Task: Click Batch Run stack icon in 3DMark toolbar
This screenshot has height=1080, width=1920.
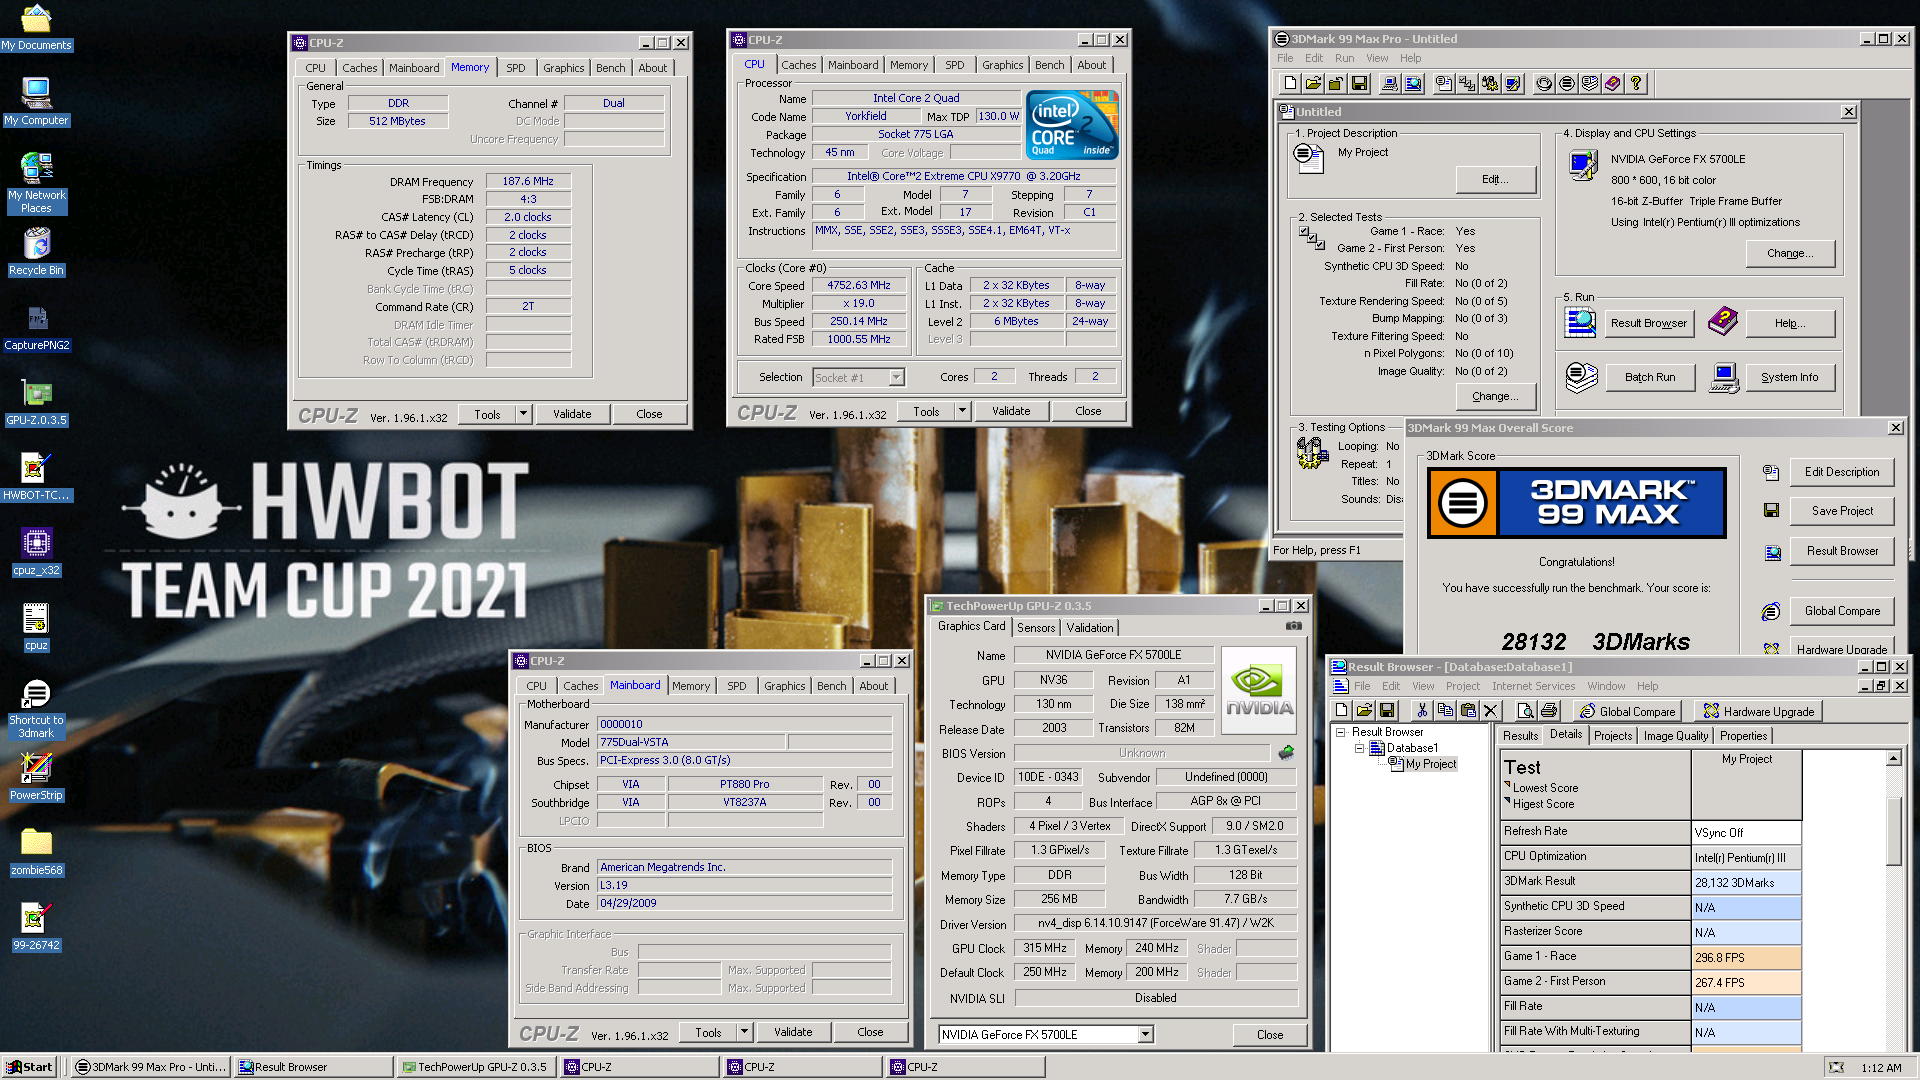Action: click(x=1590, y=83)
